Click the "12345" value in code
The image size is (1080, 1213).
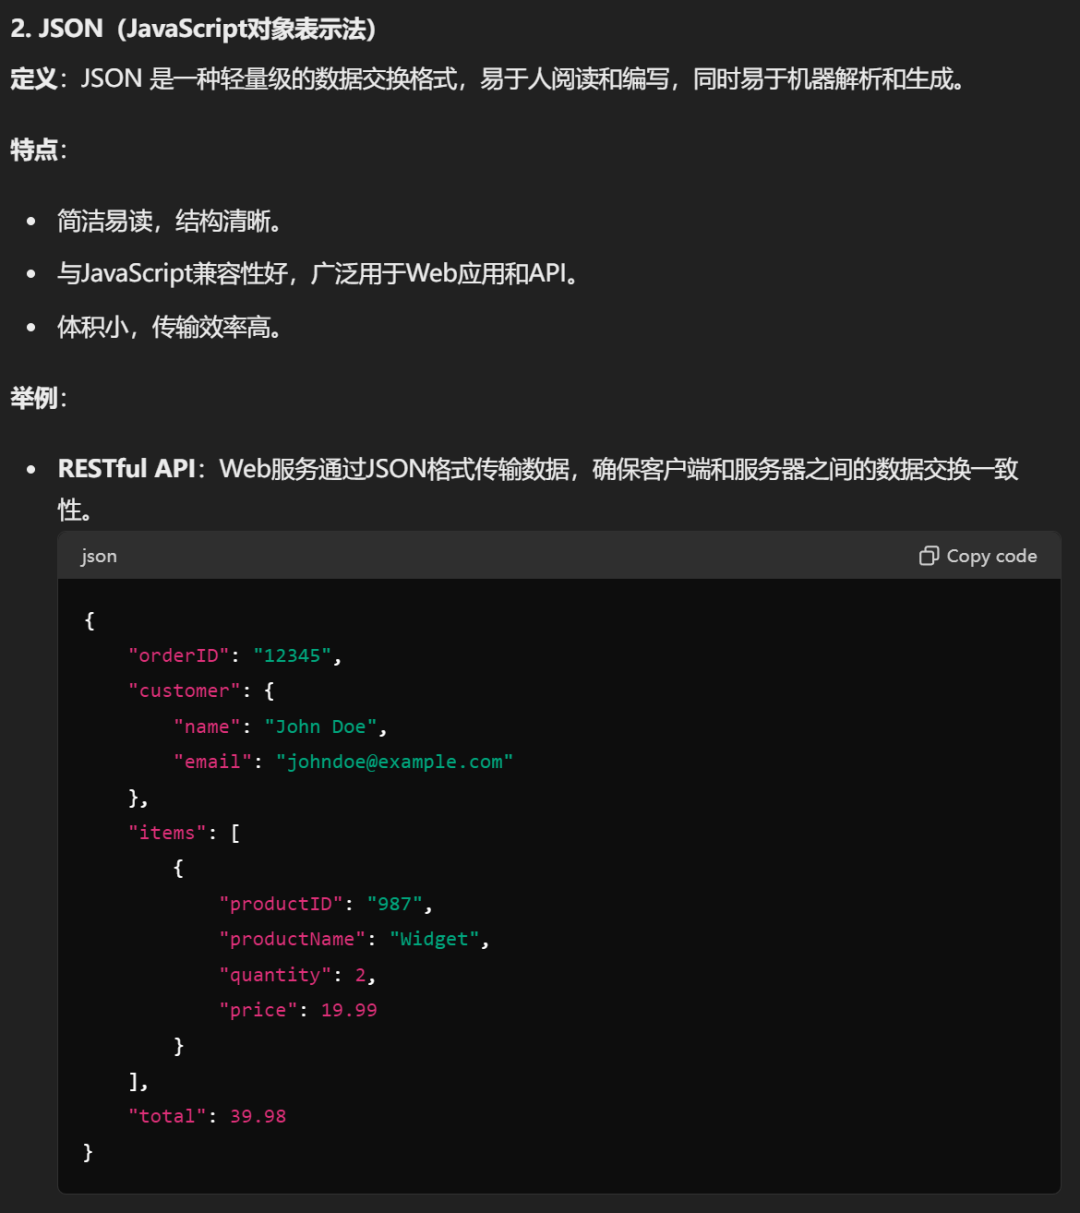click(x=293, y=656)
